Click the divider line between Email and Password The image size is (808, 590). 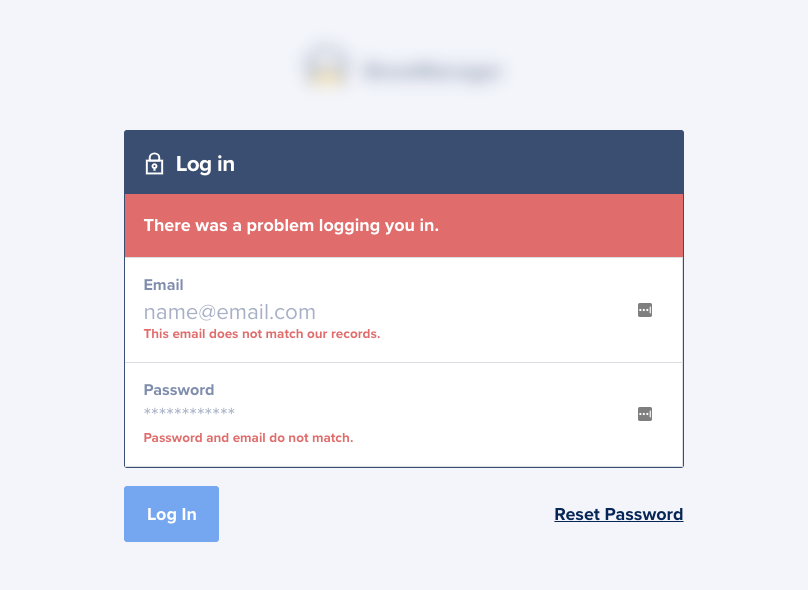click(404, 362)
